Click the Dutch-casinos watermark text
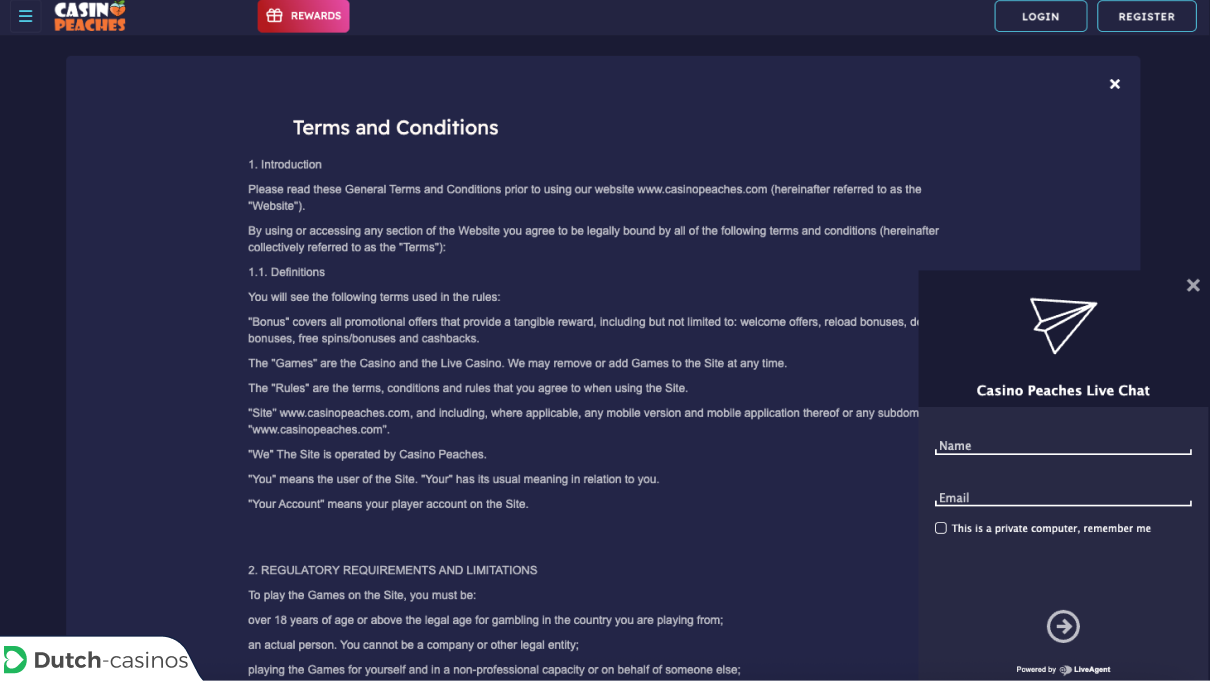This screenshot has height=681, width=1210. coord(111,660)
